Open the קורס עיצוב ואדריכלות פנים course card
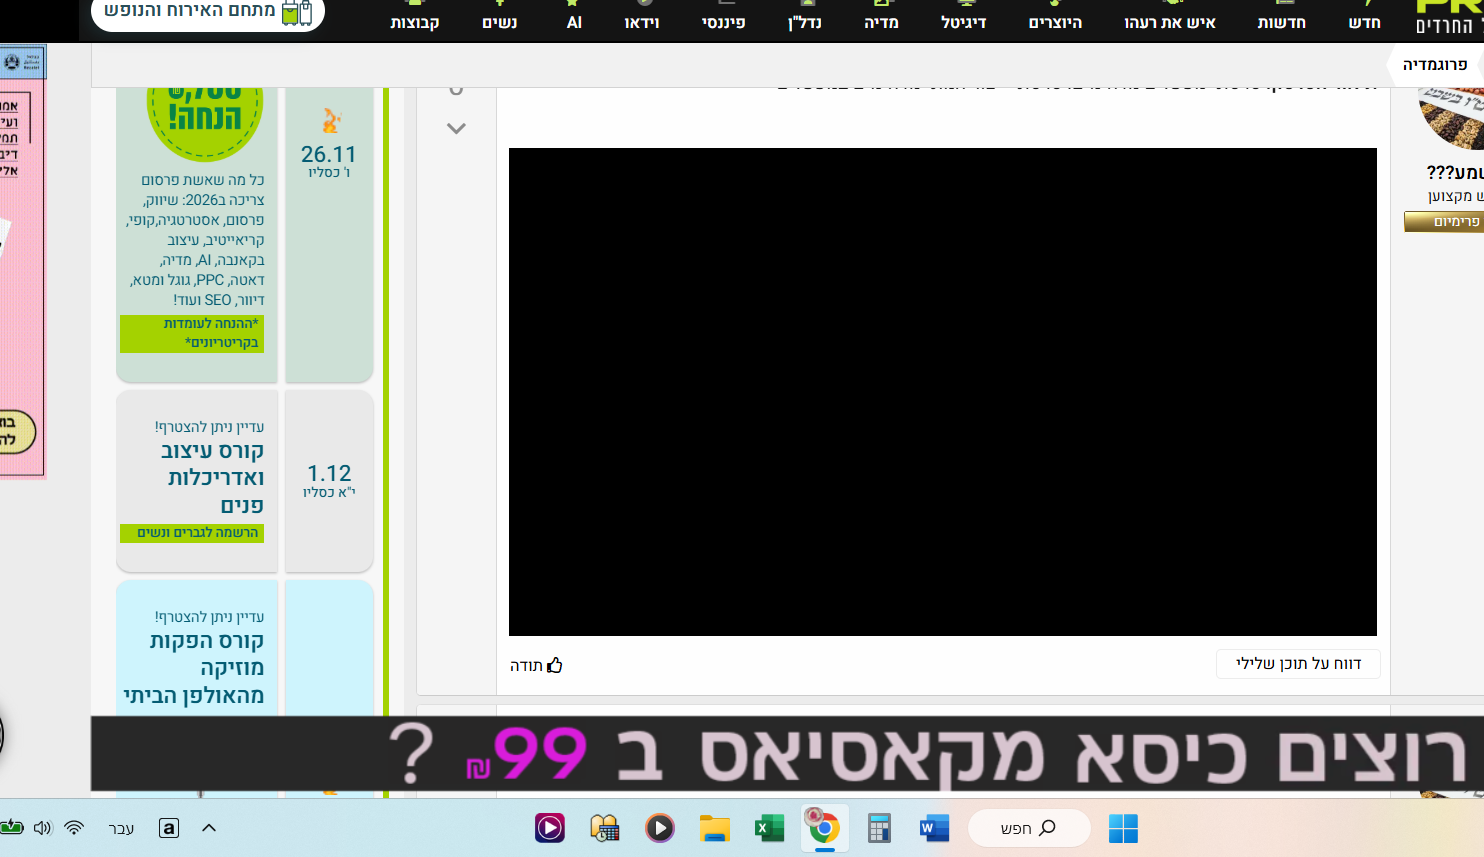This screenshot has height=857, width=1484. [x=197, y=481]
